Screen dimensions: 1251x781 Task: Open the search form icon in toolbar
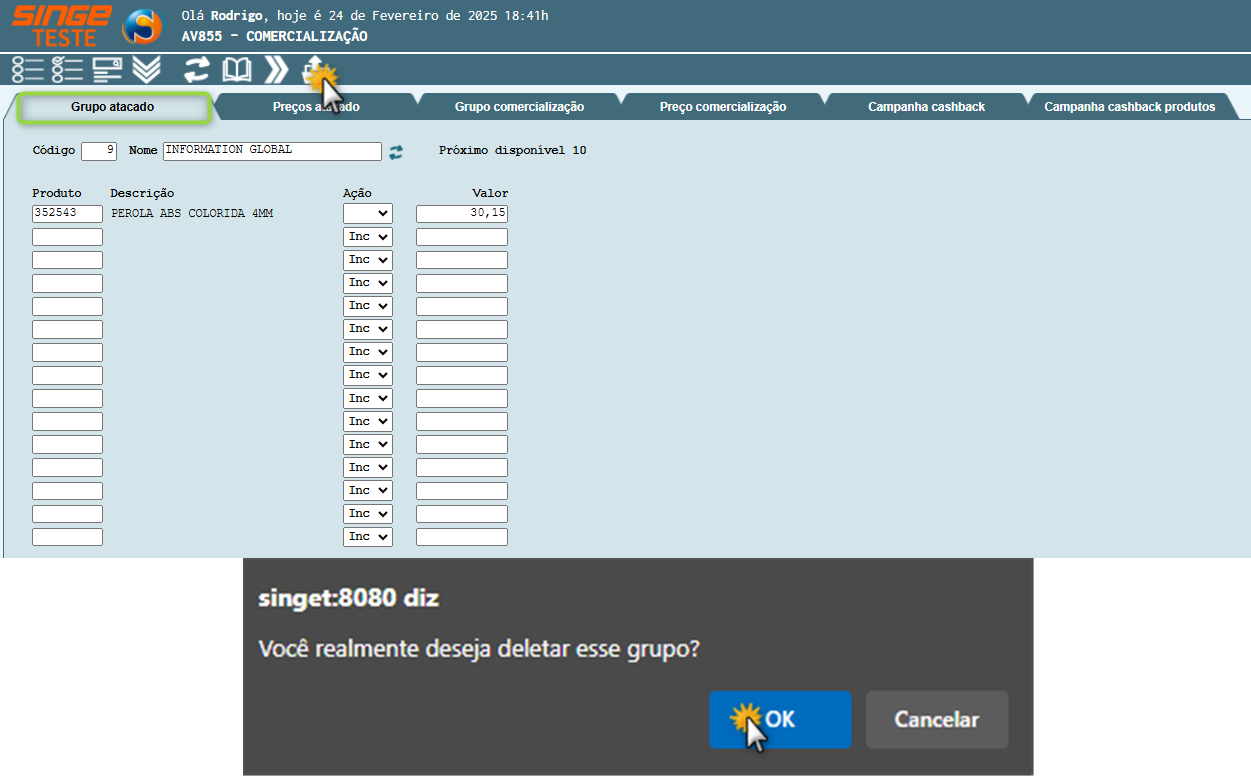point(107,69)
